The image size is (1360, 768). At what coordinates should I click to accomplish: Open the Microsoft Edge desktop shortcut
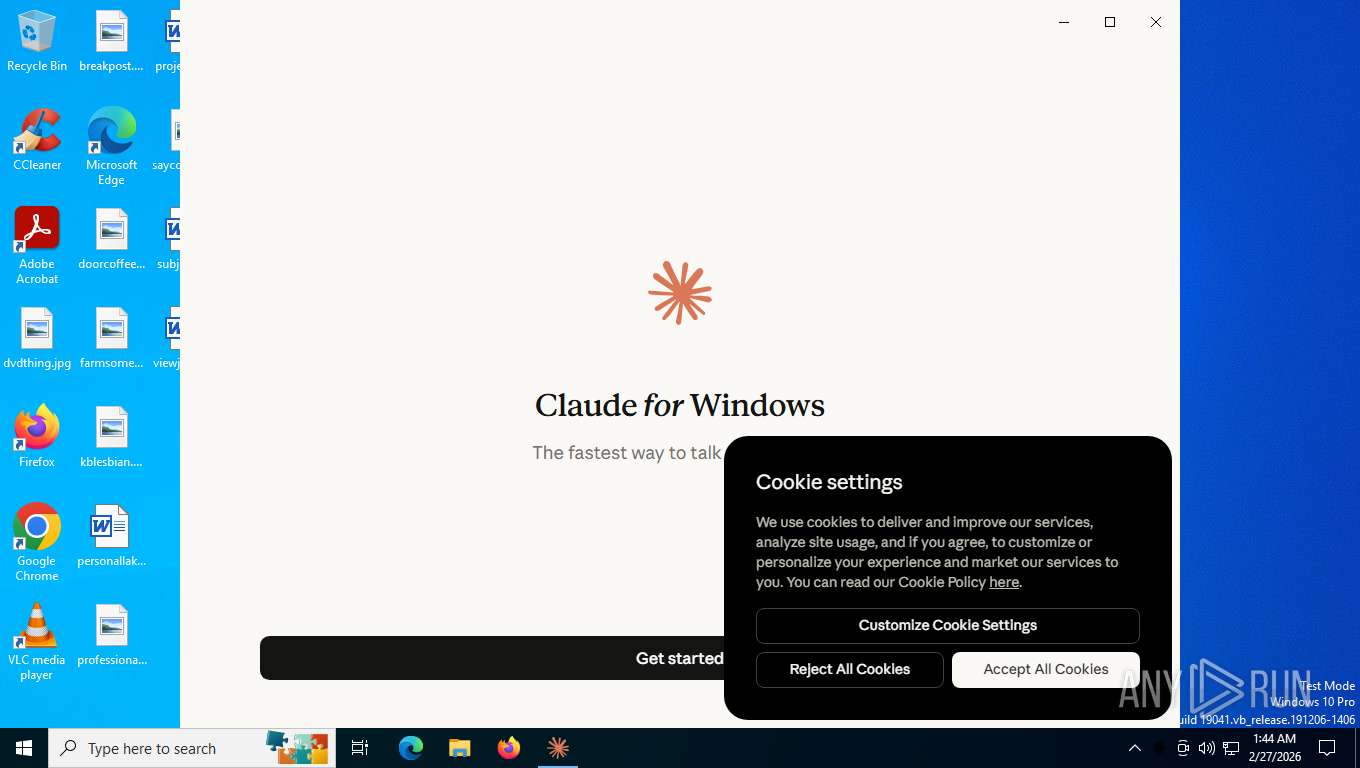pos(111,147)
